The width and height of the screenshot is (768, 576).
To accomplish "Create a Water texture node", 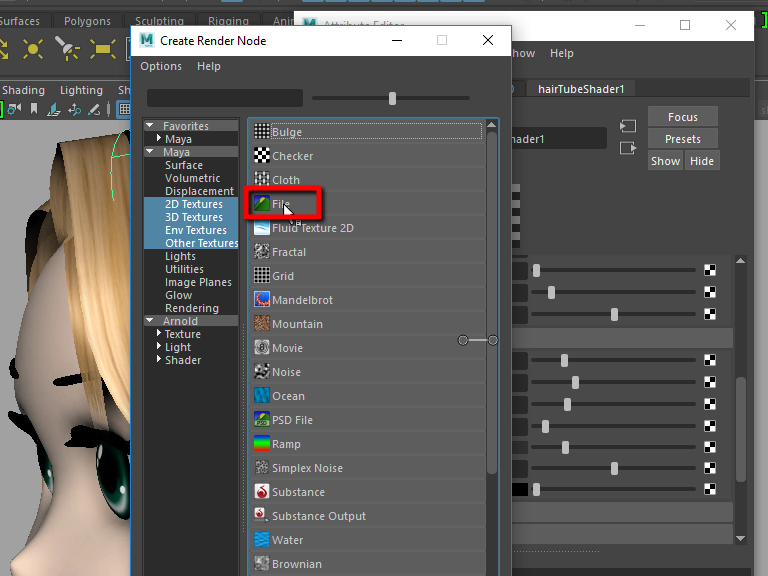I will tap(367, 540).
